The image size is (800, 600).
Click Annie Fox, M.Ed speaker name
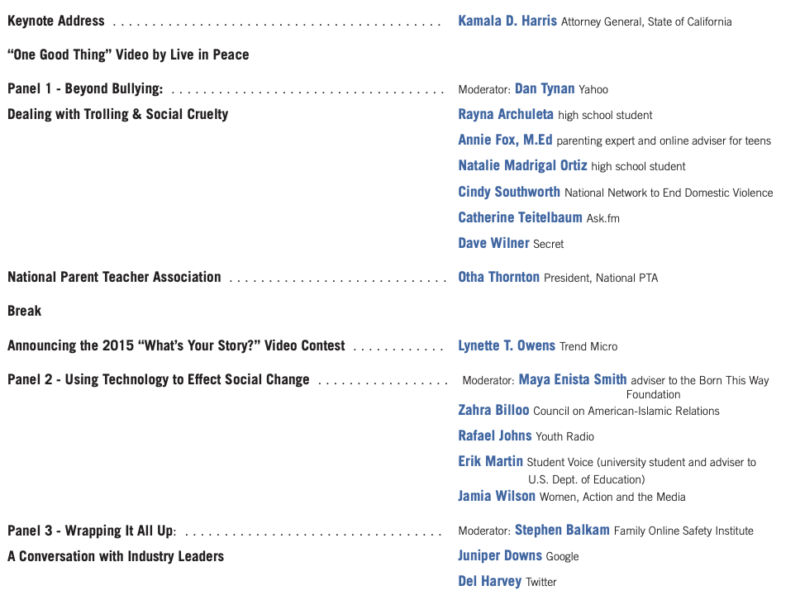(x=505, y=140)
